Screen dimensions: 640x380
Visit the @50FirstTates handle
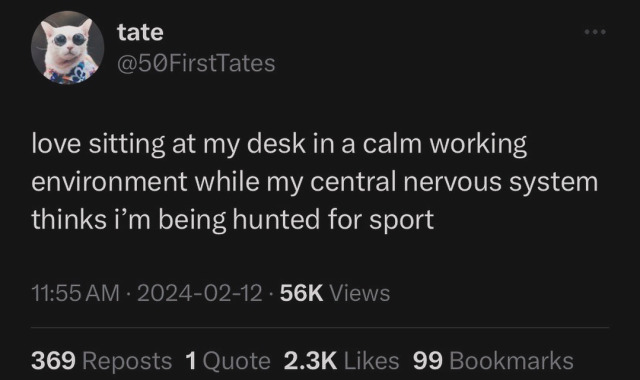[196, 63]
